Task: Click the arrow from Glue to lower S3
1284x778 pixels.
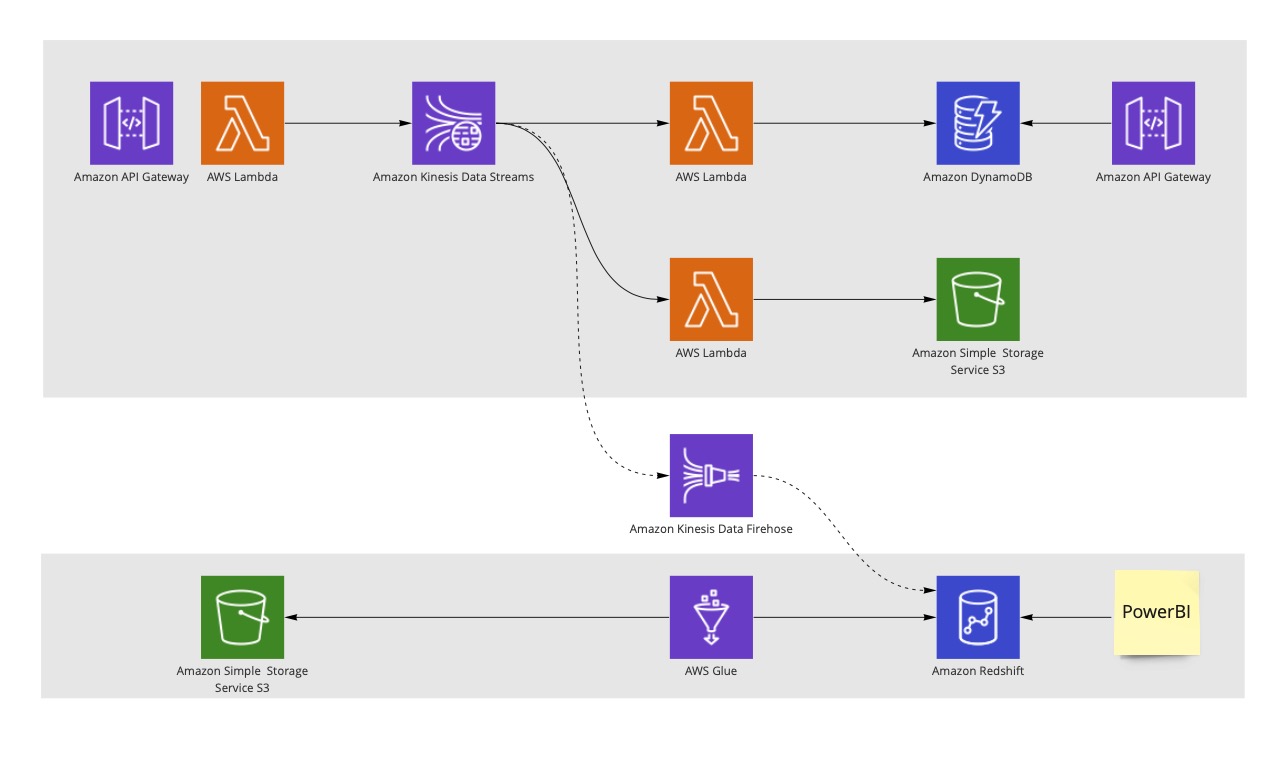Action: click(477, 617)
